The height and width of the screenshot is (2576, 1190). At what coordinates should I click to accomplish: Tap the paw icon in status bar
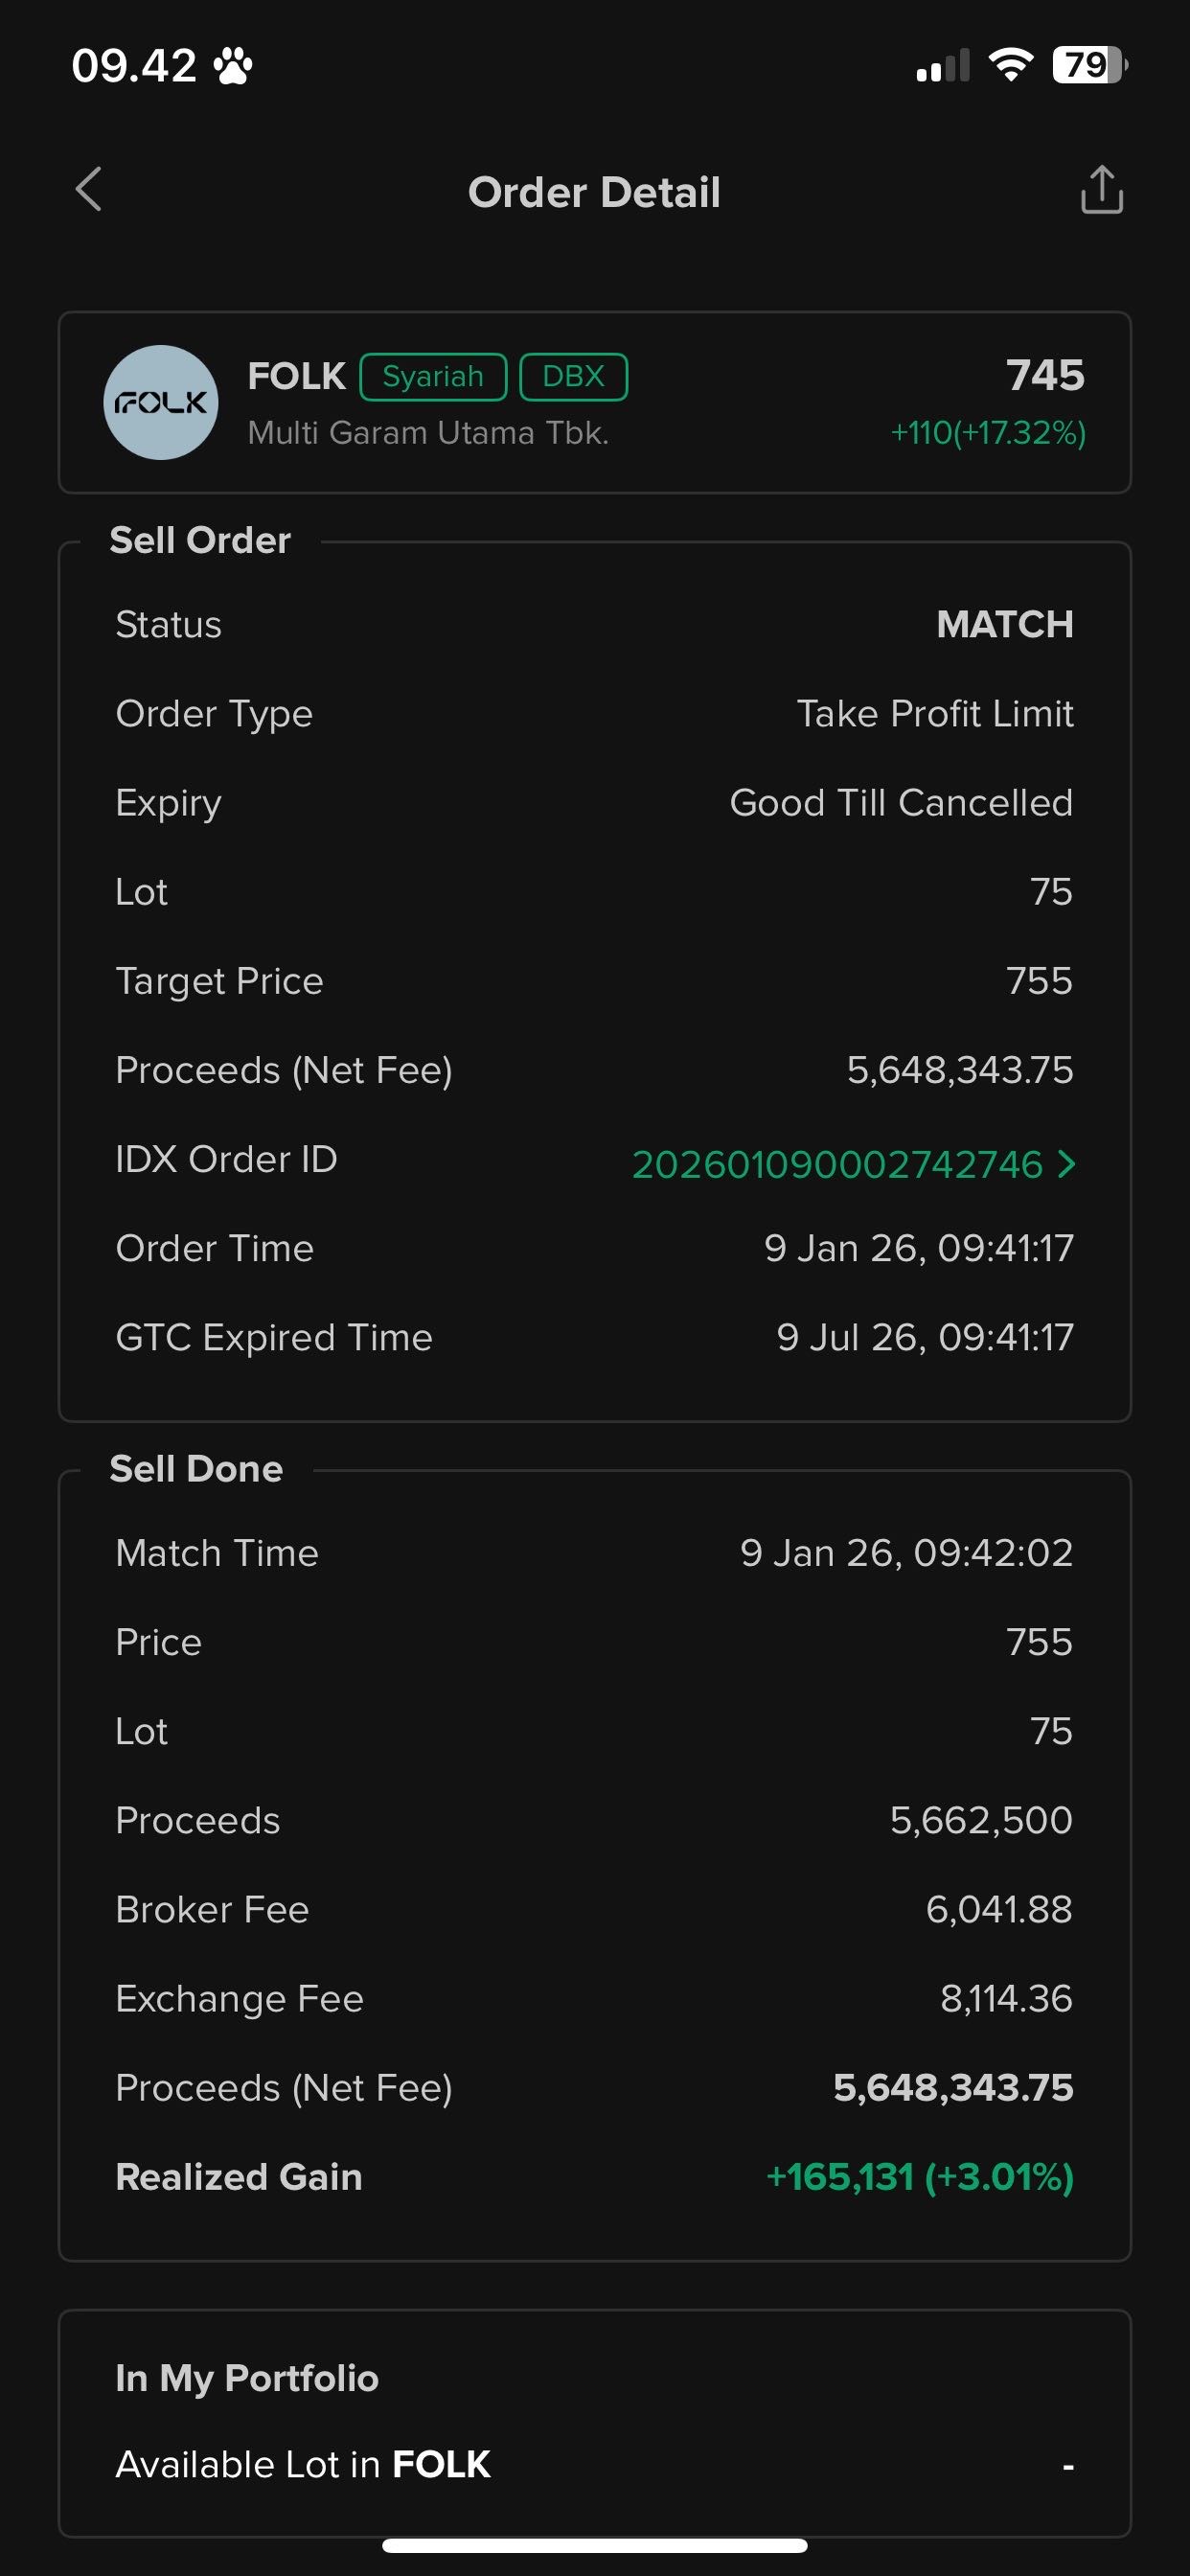(x=233, y=67)
